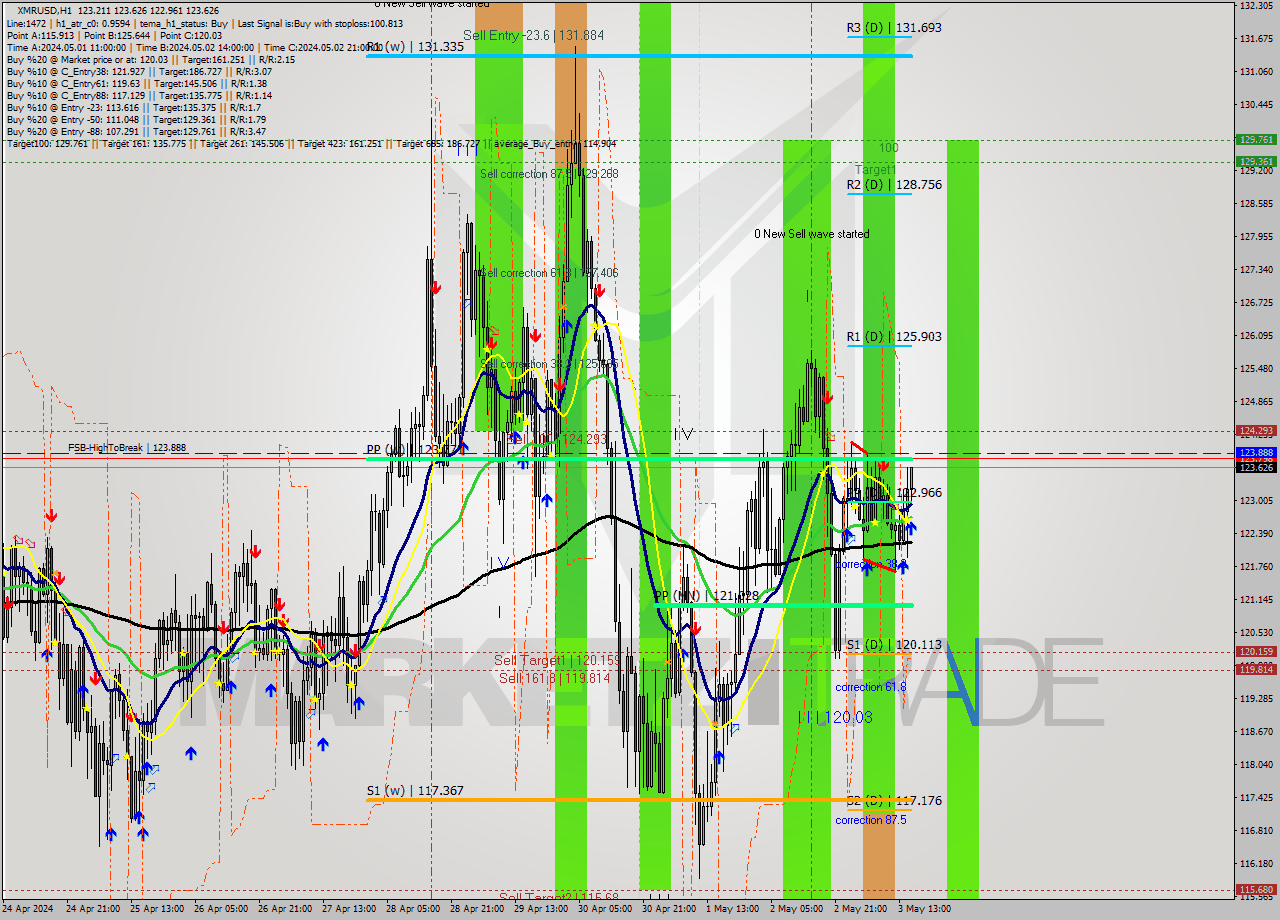The height and width of the screenshot is (920, 1280).
Task: Click the 121.760 price scale value
Action: tap(1256, 566)
